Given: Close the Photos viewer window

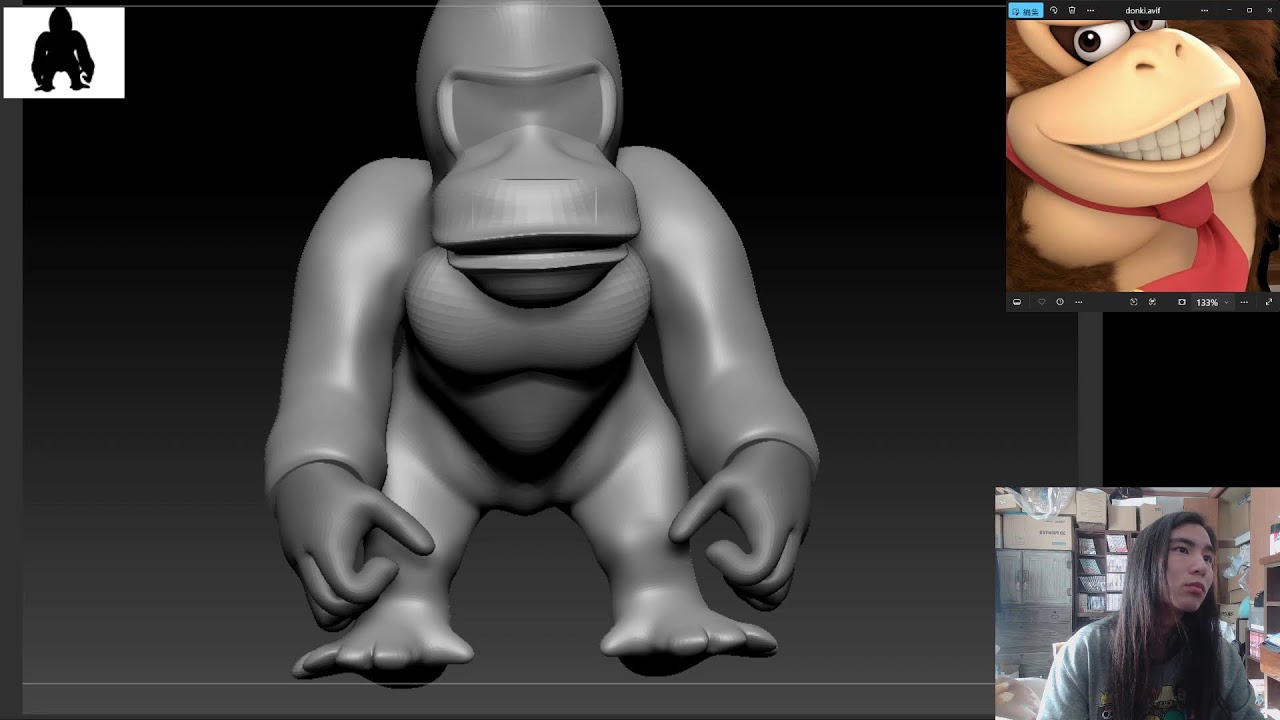Looking at the screenshot, I should coord(1270,10).
